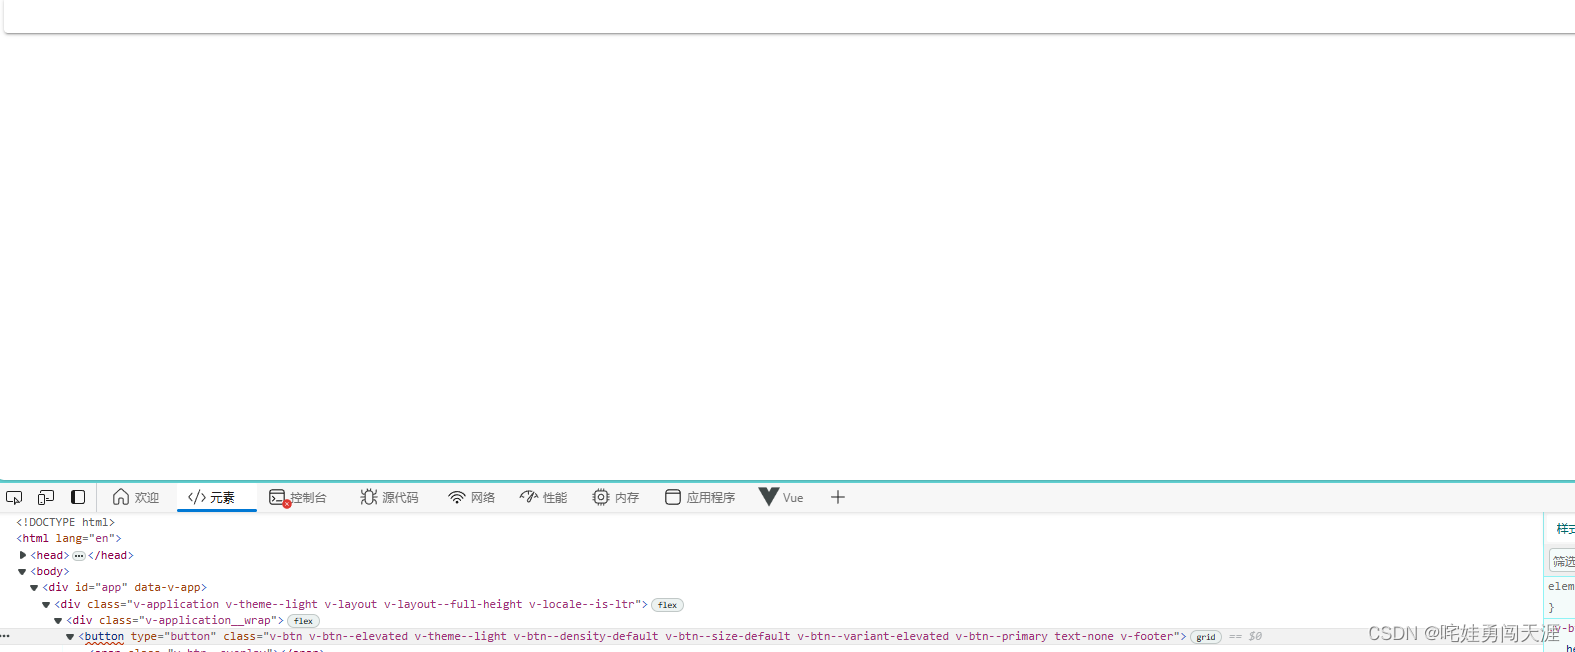1575x652 pixels.
Task: Open the 性能 (Performance) tab
Action: click(543, 497)
